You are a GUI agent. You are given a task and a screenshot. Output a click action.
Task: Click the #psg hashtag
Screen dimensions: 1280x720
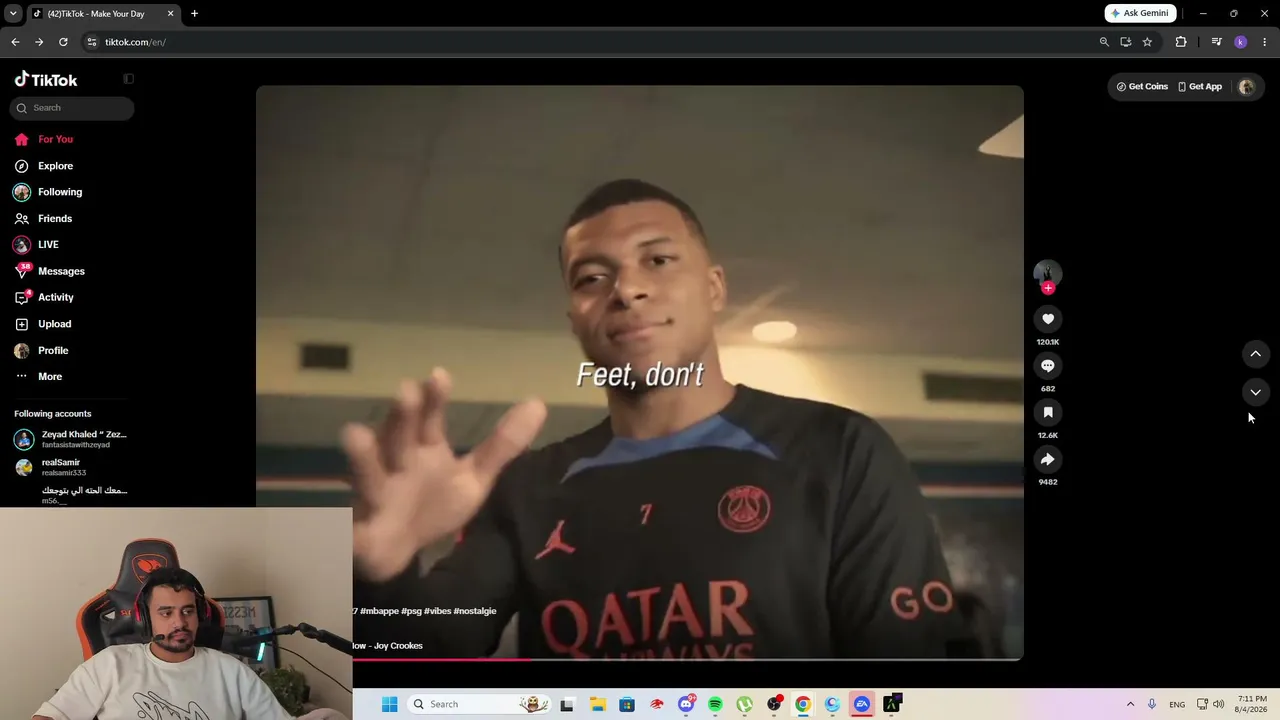411,611
